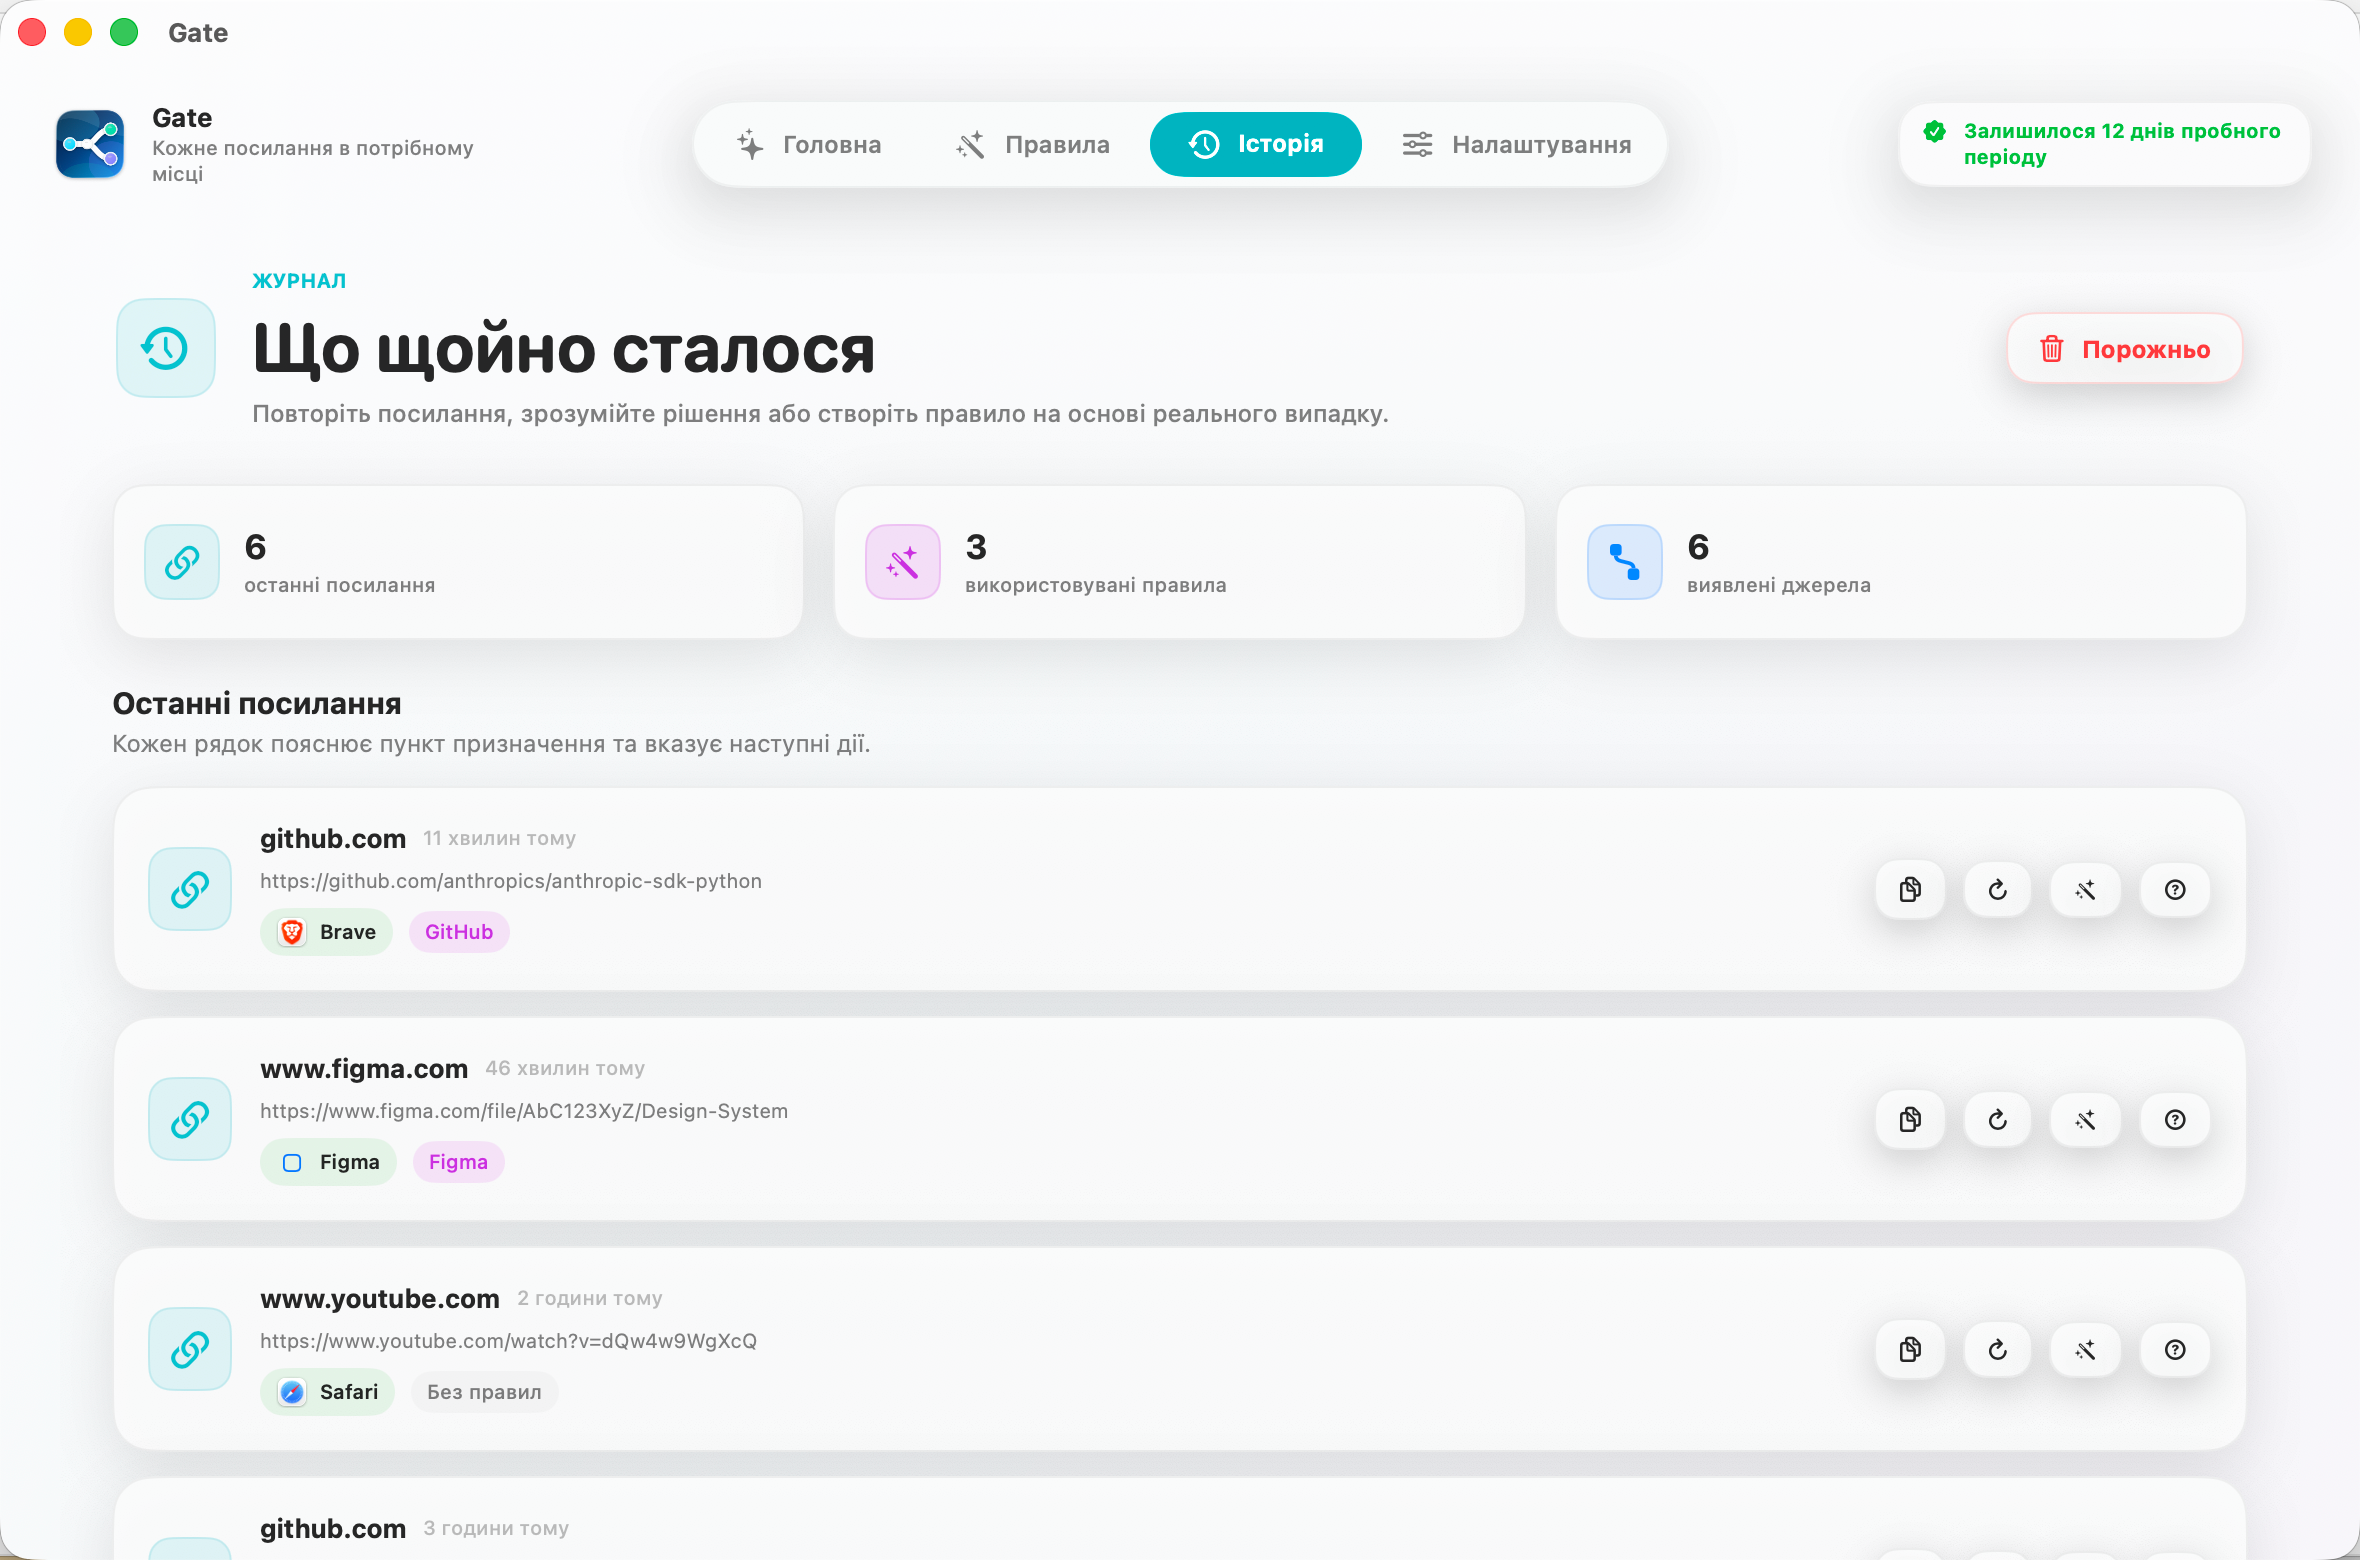
Task: Switch to the Правила tab
Action: pyautogui.click(x=1033, y=145)
